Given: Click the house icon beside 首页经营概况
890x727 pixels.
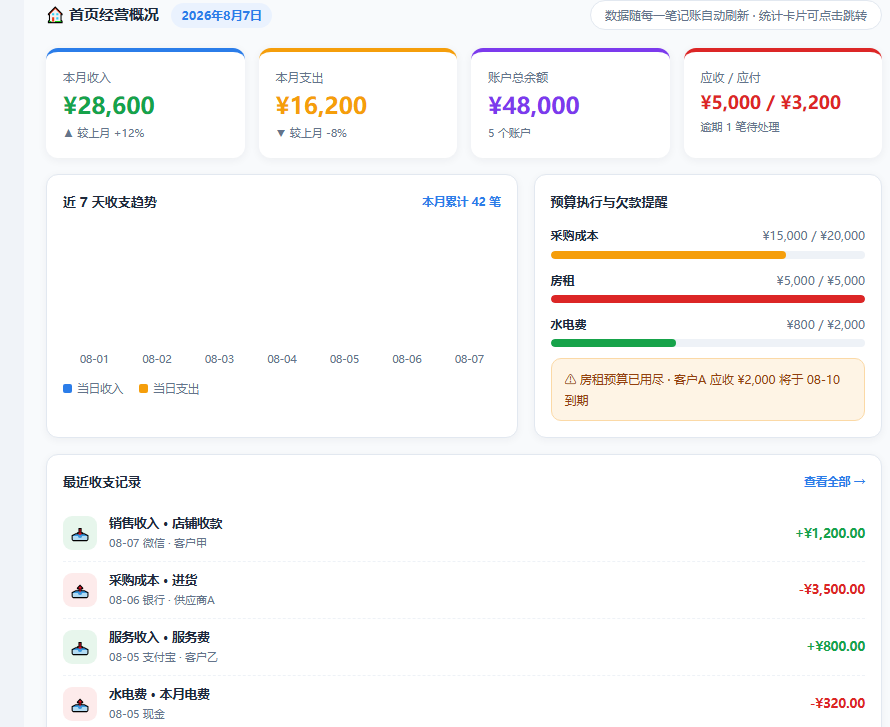Looking at the screenshot, I should (55, 15).
